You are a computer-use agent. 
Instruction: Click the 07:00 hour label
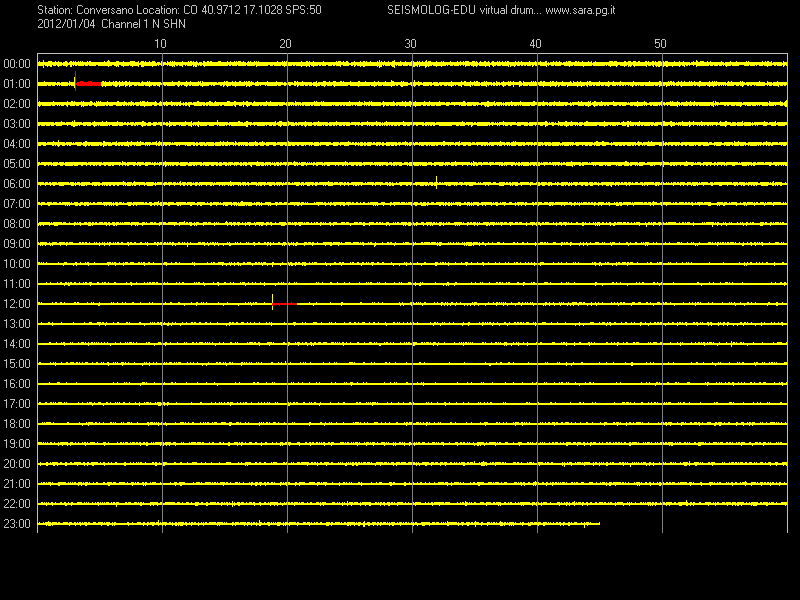(17, 204)
